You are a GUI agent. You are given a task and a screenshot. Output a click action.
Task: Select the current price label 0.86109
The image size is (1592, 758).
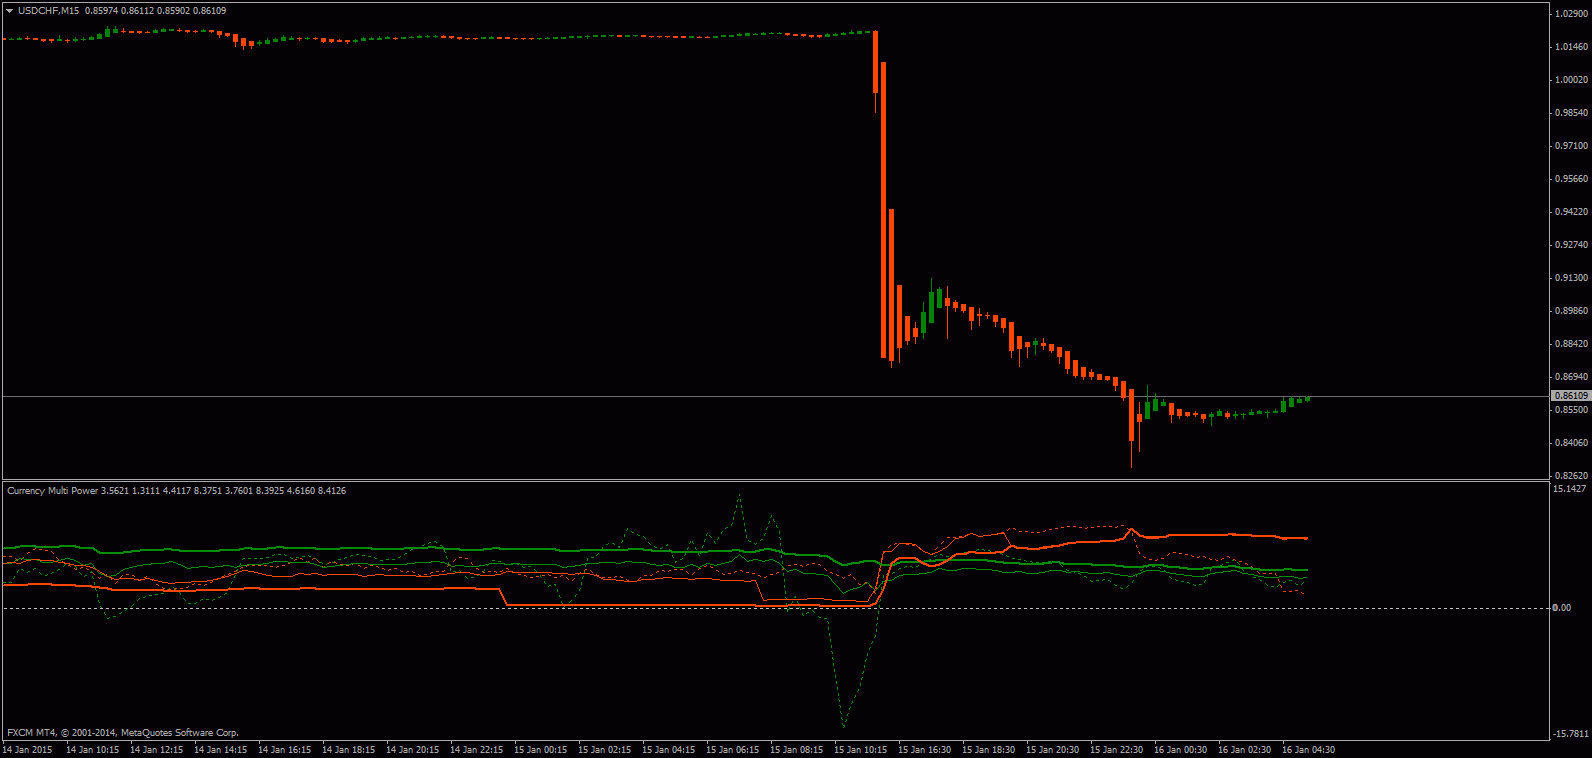[1570, 396]
